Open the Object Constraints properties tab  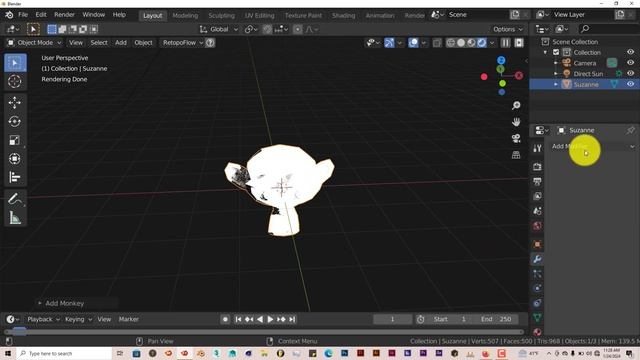[x=538, y=303]
